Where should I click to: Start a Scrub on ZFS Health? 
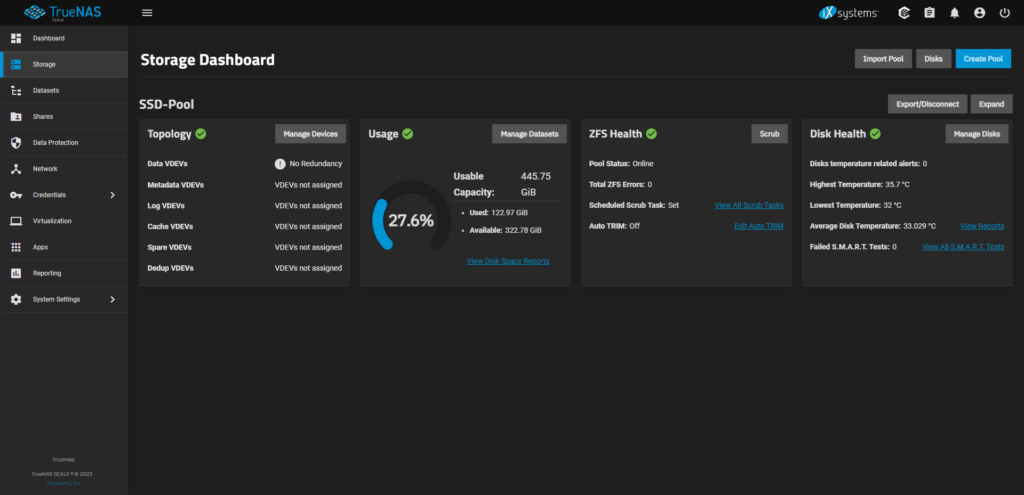point(769,134)
